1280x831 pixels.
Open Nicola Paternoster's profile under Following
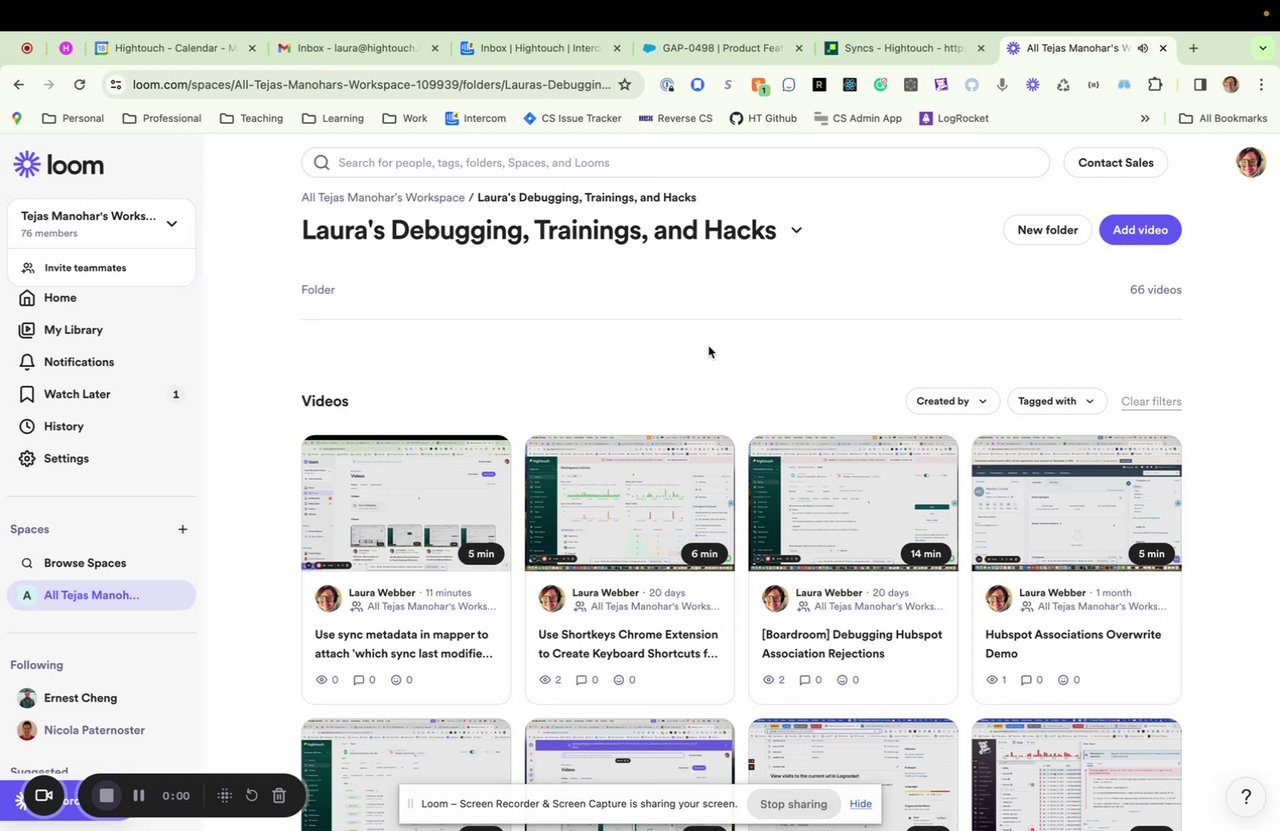pyautogui.click(x=94, y=730)
